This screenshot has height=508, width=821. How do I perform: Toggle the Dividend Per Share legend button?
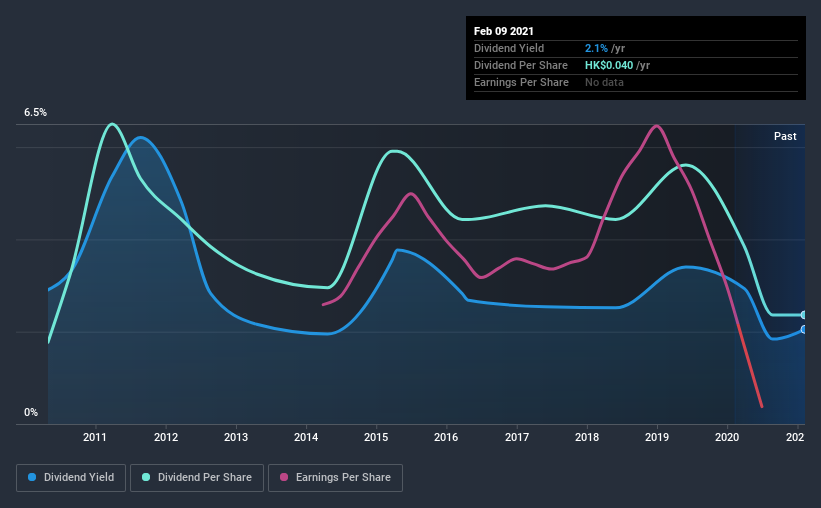point(197,478)
